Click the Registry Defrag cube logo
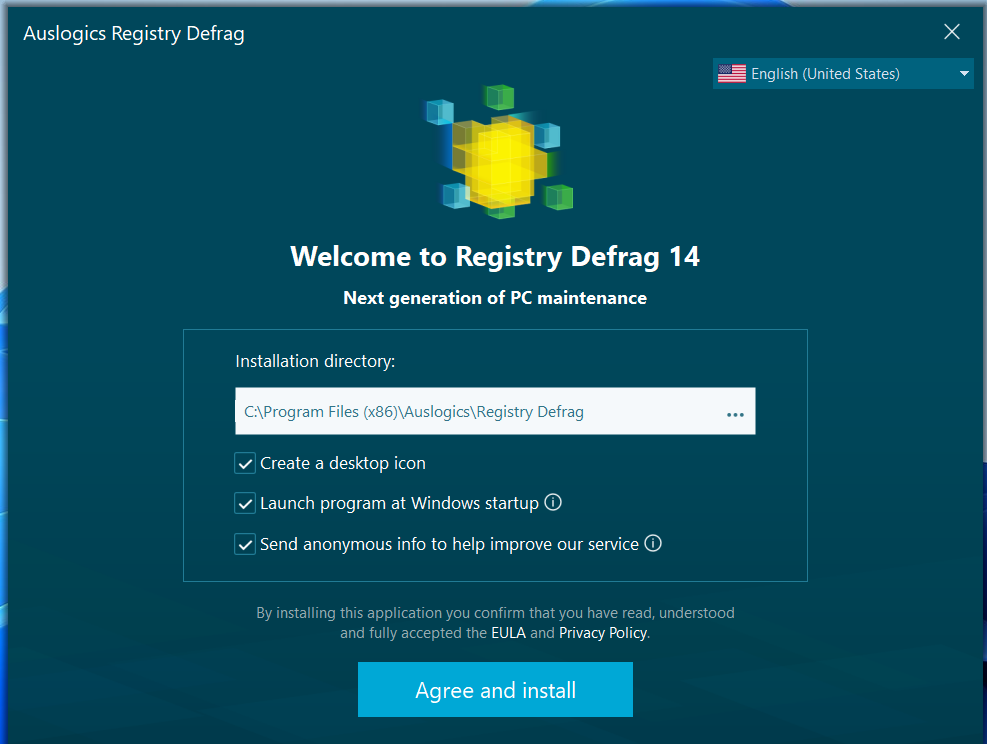The width and height of the screenshot is (987, 744). [500, 152]
